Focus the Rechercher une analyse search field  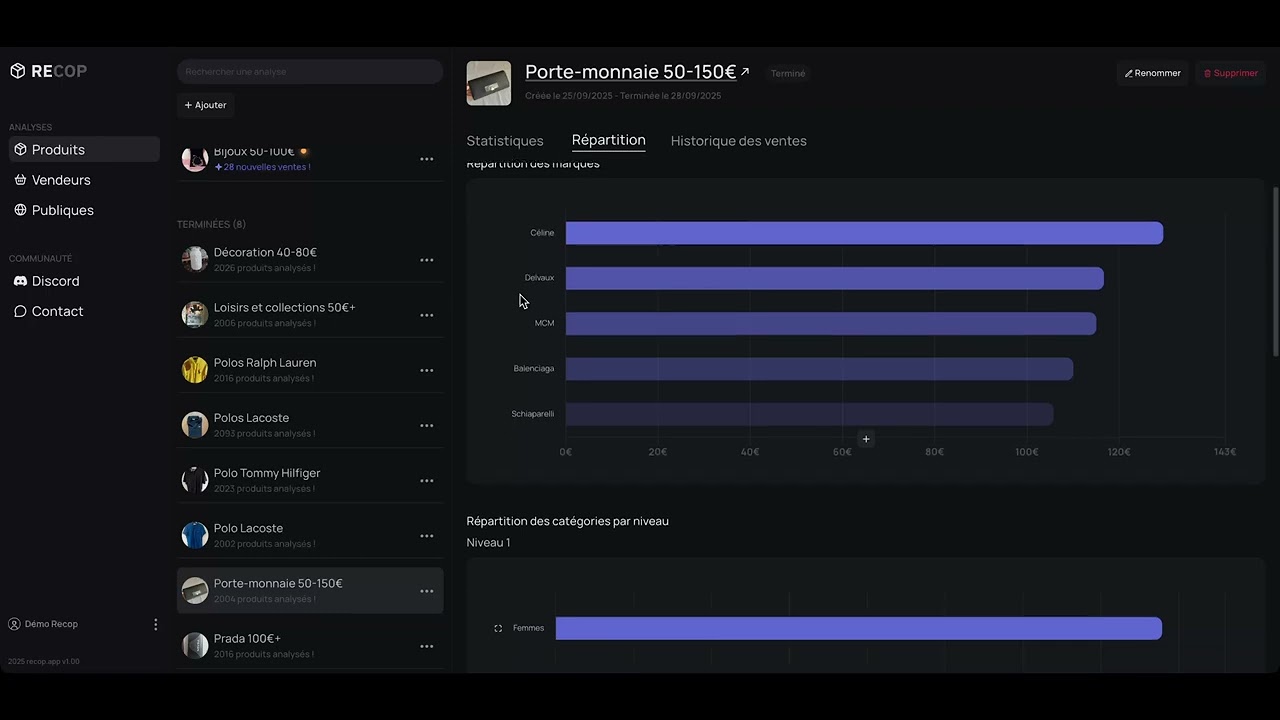point(310,71)
